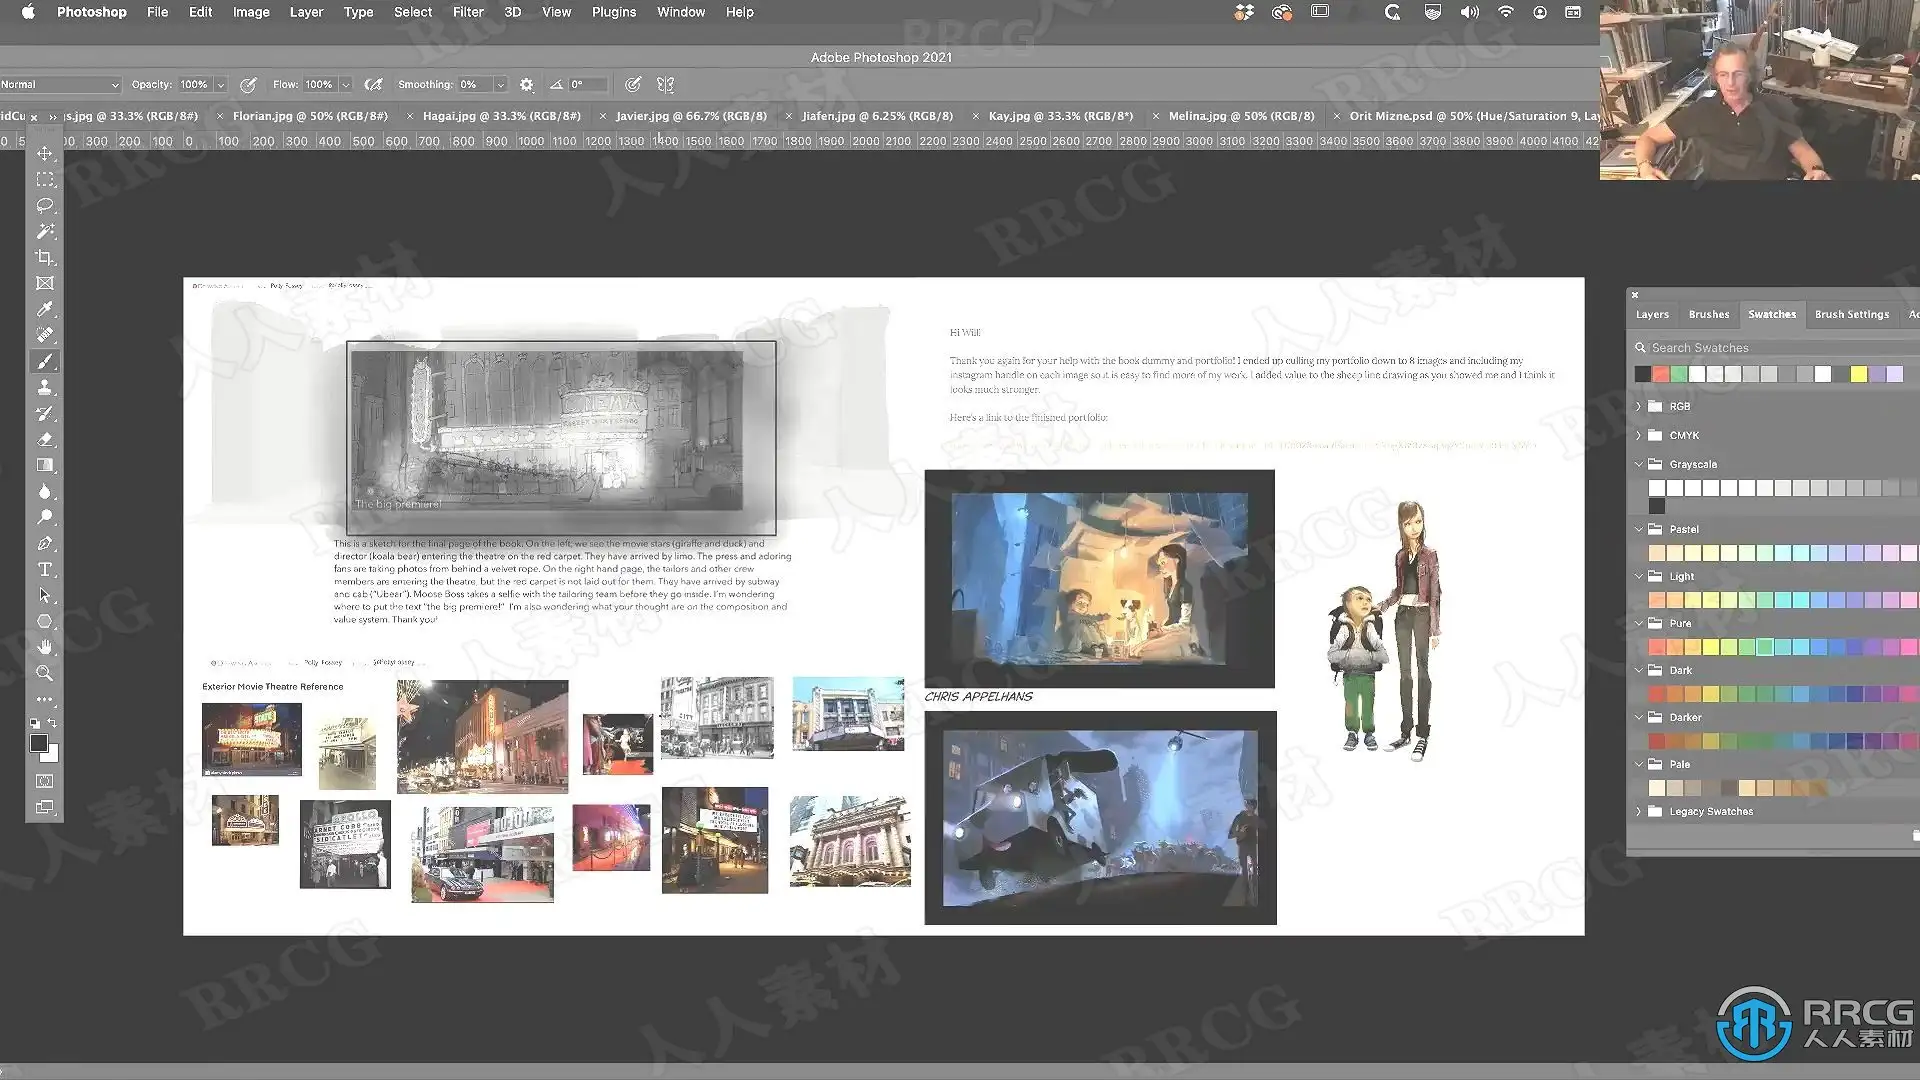Select the Lasso tool
1920x1080 pixels.
click(x=45, y=205)
